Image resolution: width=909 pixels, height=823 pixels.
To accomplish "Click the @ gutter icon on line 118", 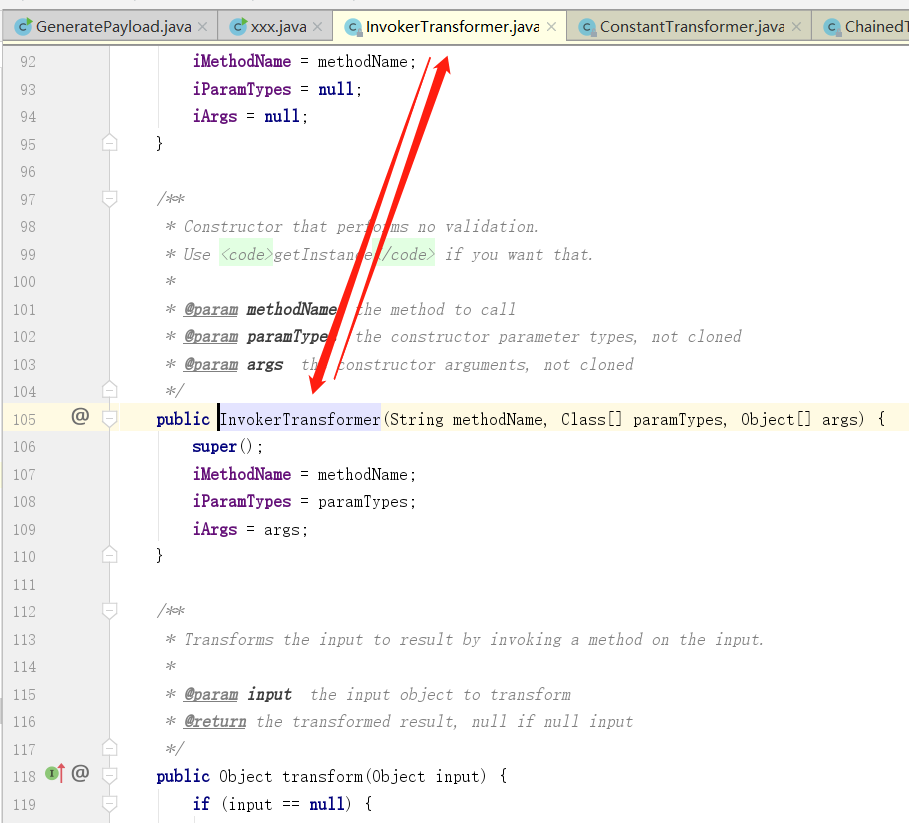I will (80, 773).
